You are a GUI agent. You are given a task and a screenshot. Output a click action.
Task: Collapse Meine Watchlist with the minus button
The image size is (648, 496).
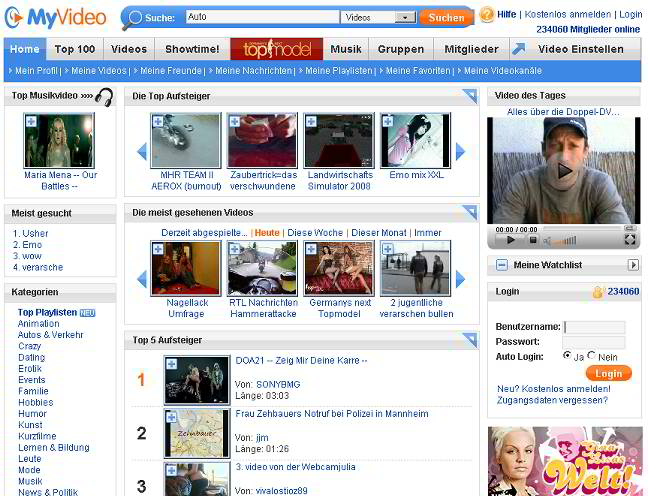[501, 265]
